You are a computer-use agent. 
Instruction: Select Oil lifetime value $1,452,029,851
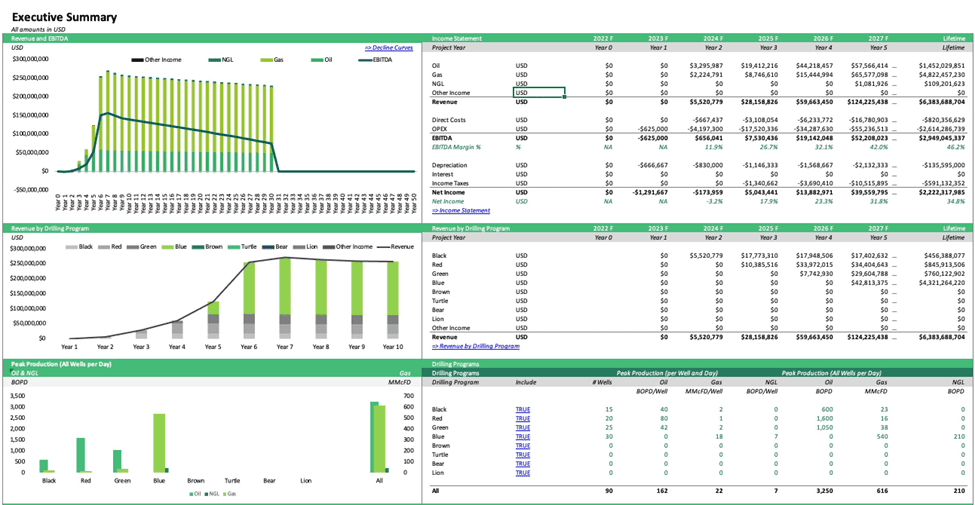[x=941, y=65]
